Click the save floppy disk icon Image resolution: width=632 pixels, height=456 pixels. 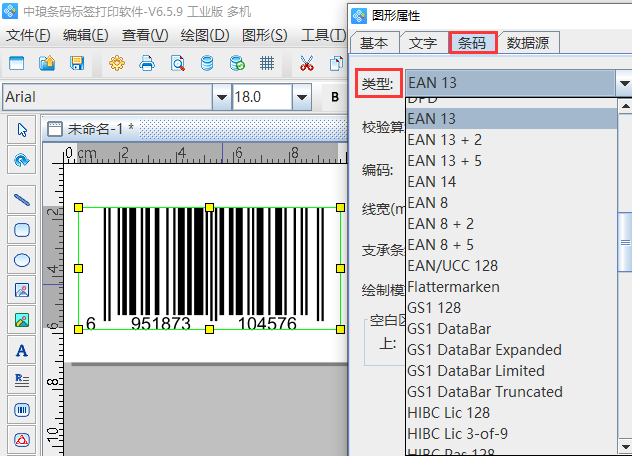coord(77,63)
